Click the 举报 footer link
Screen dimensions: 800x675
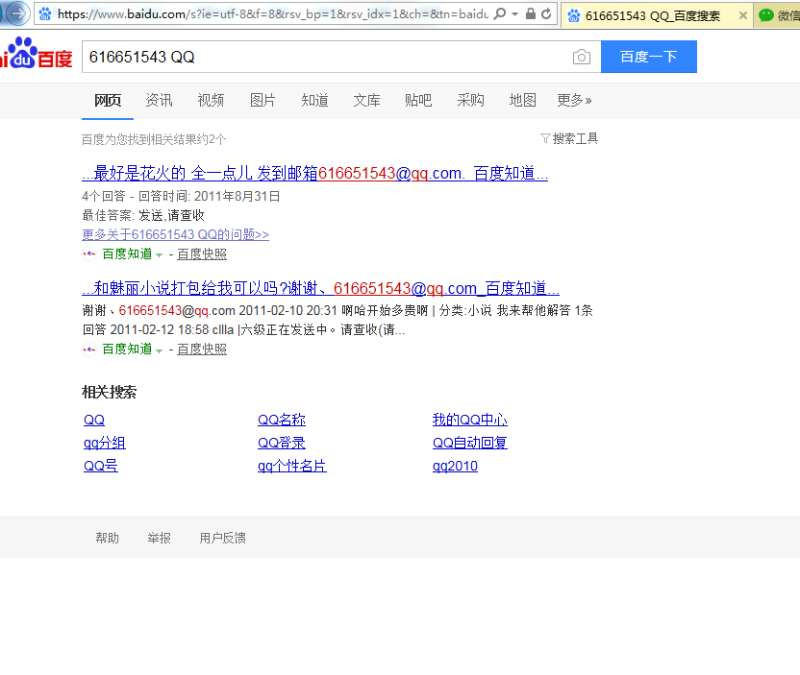[159, 538]
